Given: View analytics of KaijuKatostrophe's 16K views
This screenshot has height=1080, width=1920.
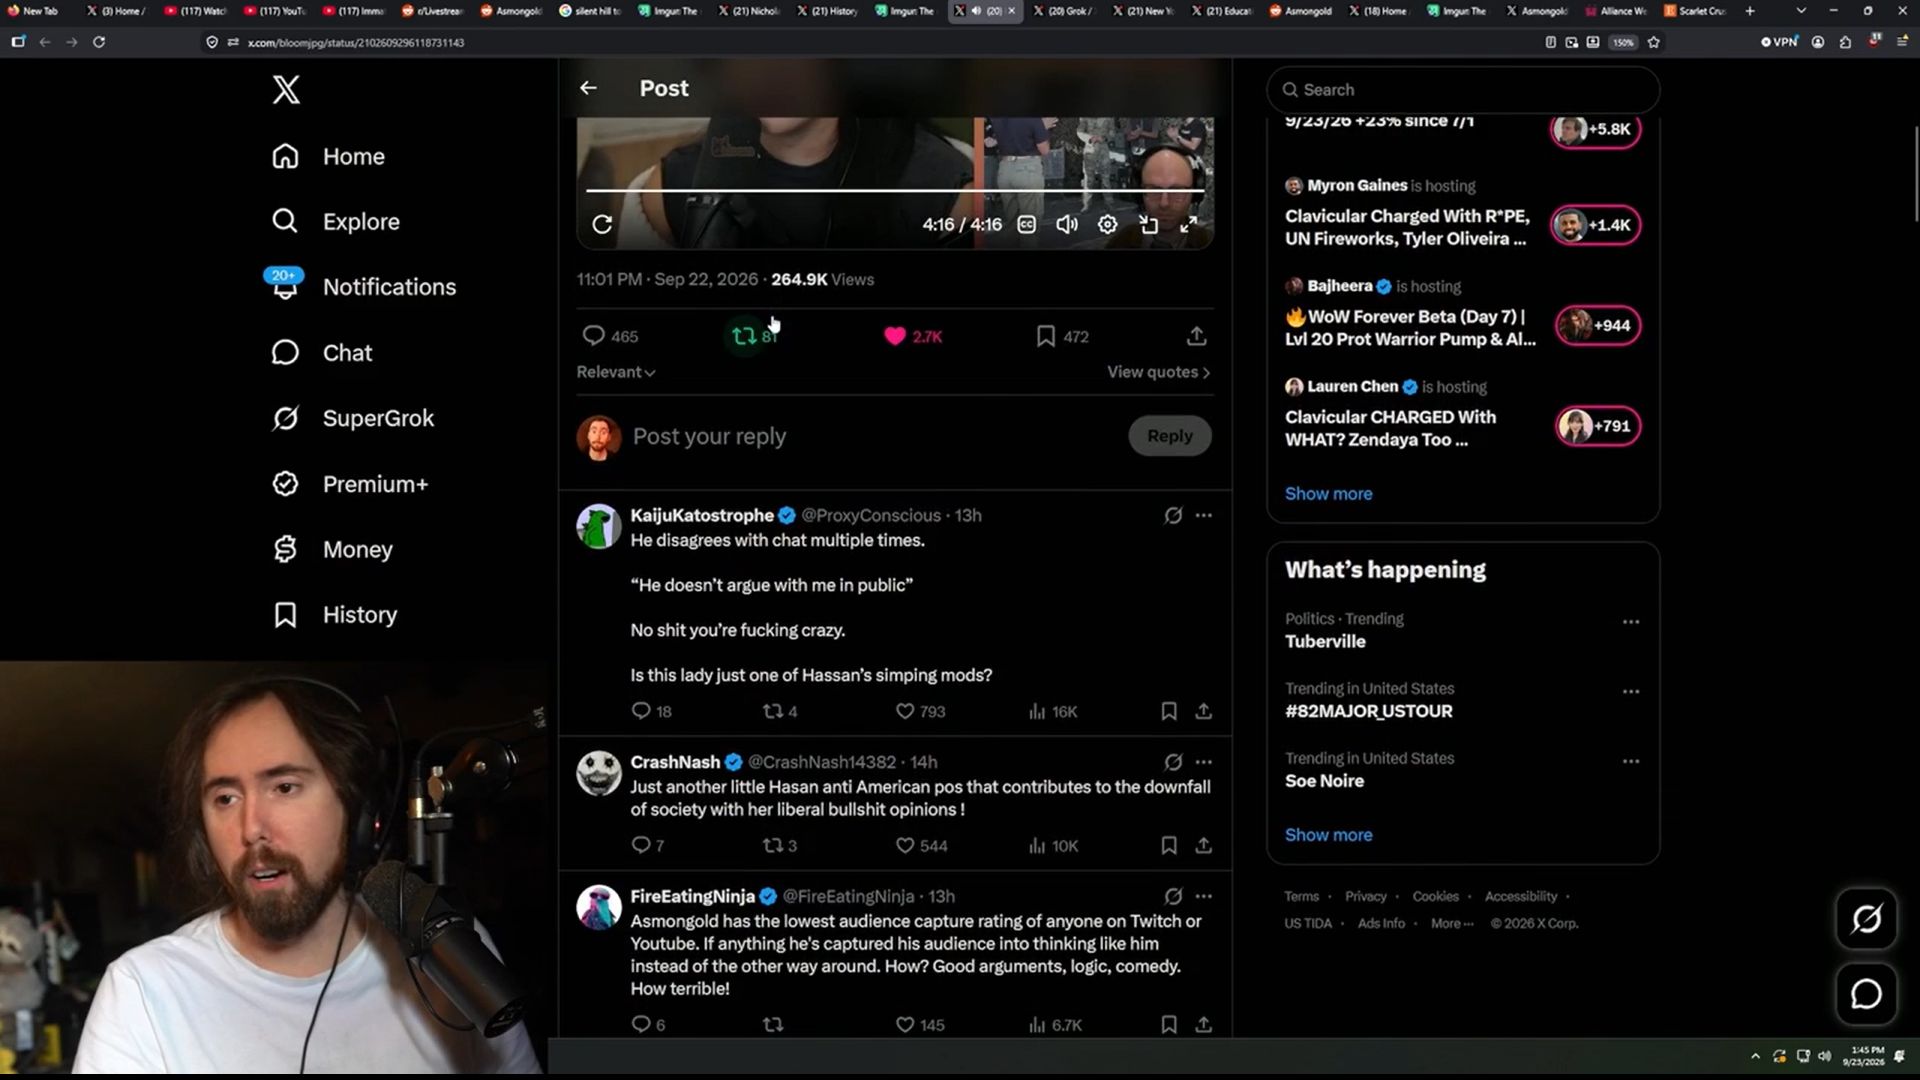Looking at the screenshot, I should 1052,711.
